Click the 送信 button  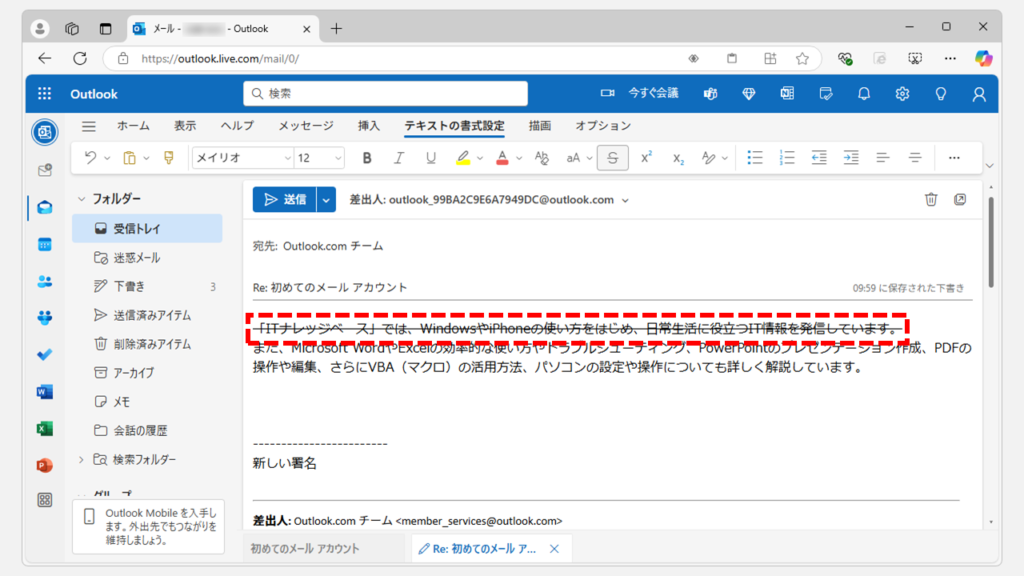click(285, 200)
